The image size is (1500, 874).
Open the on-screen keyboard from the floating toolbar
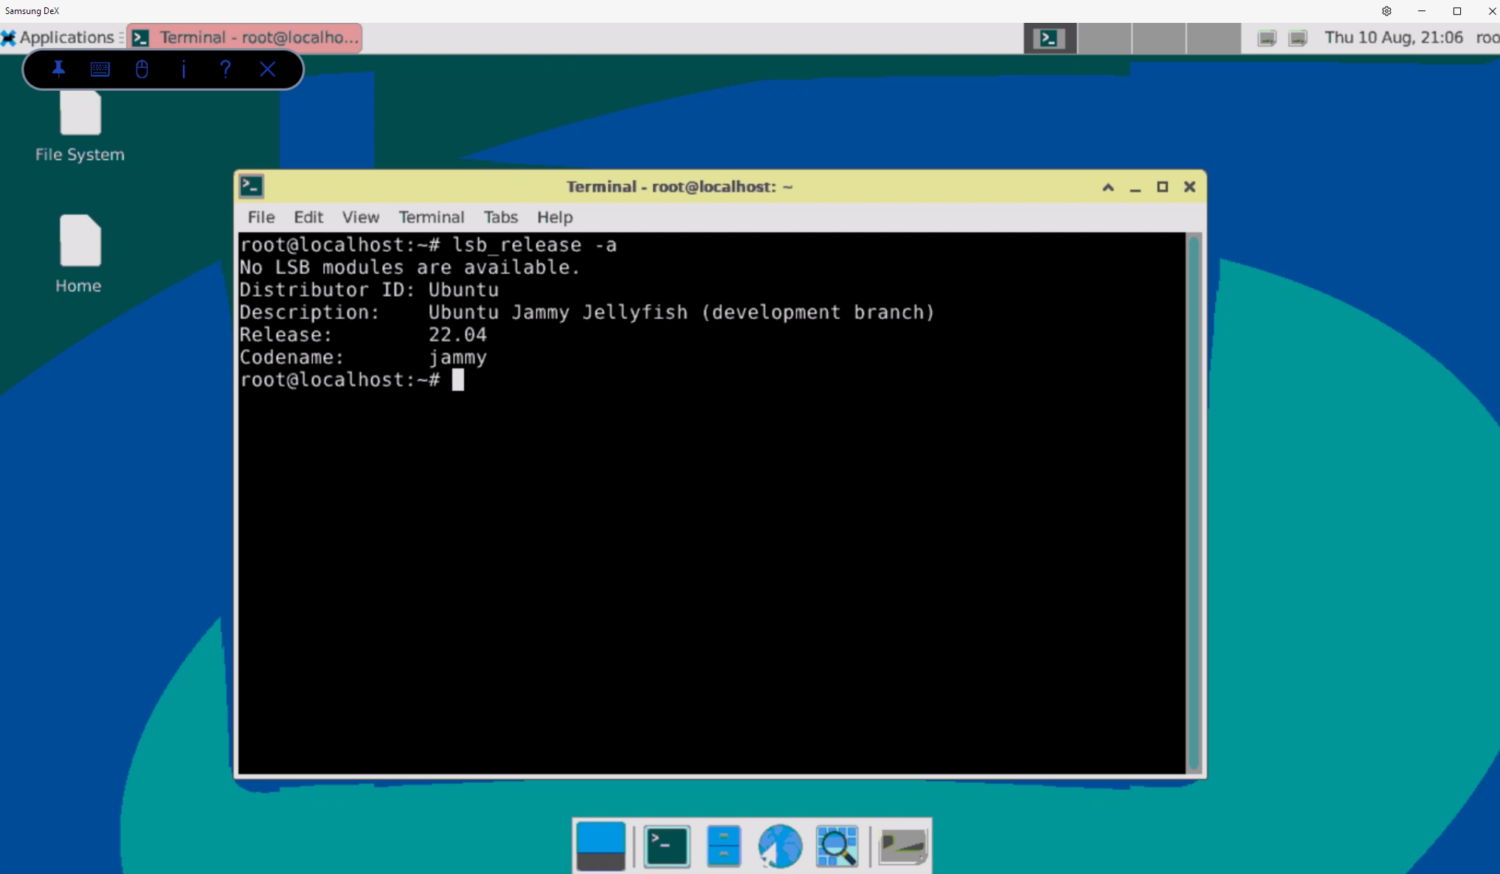(100, 69)
